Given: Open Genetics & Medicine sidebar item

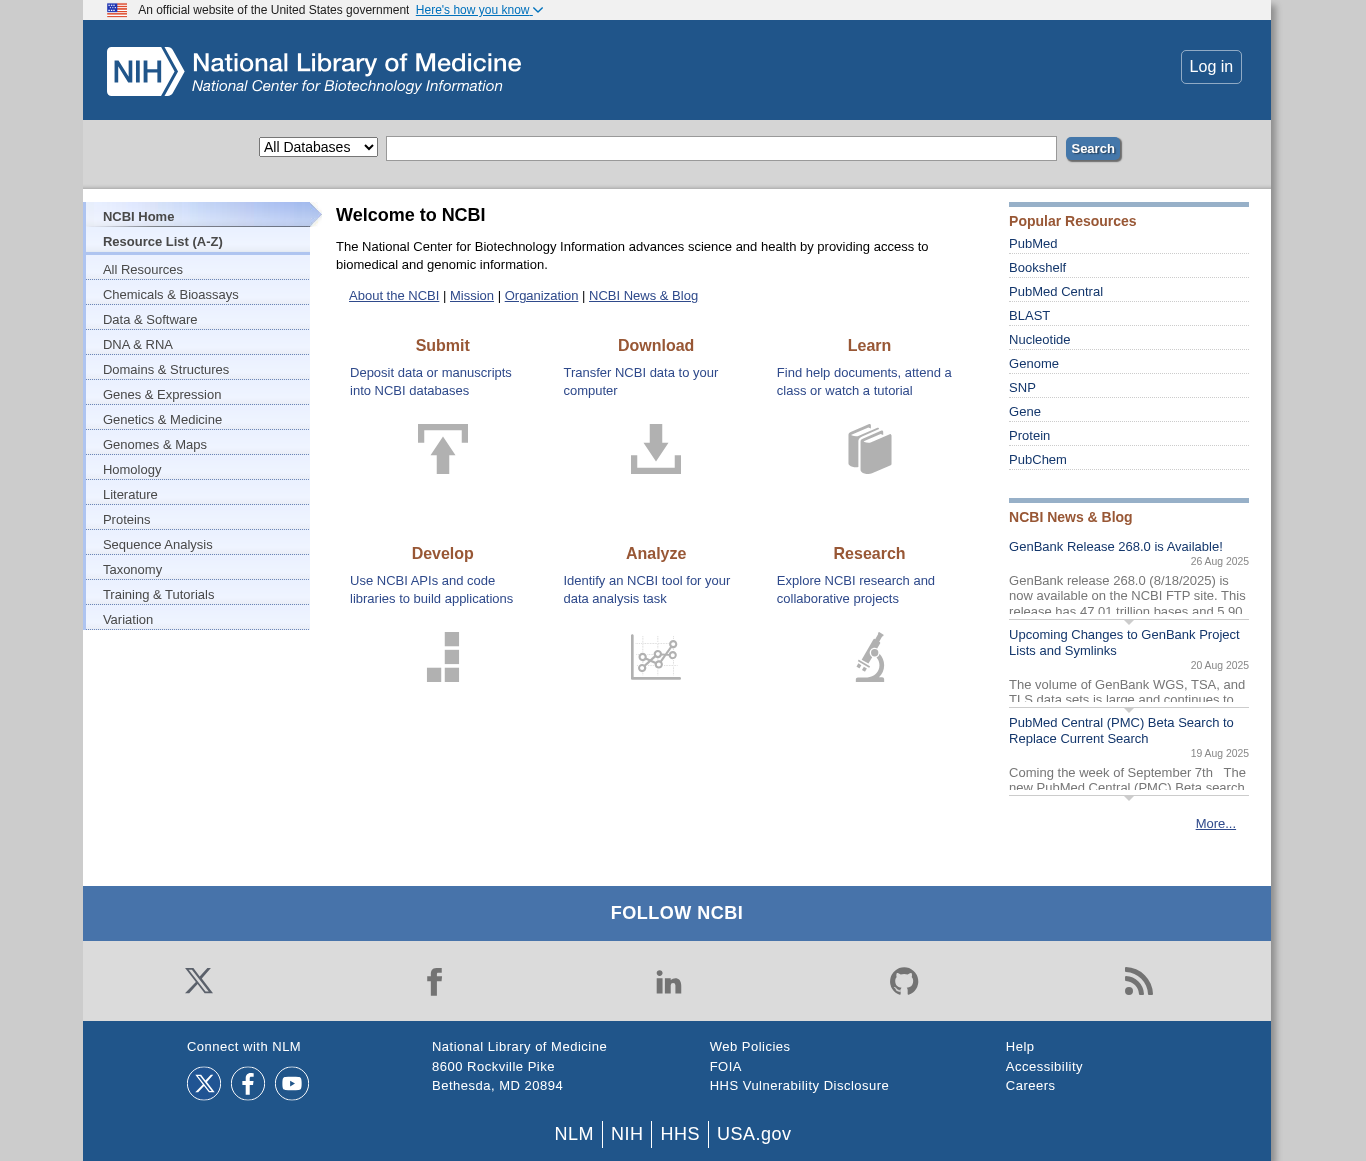Looking at the screenshot, I should click(x=197, y=419).
